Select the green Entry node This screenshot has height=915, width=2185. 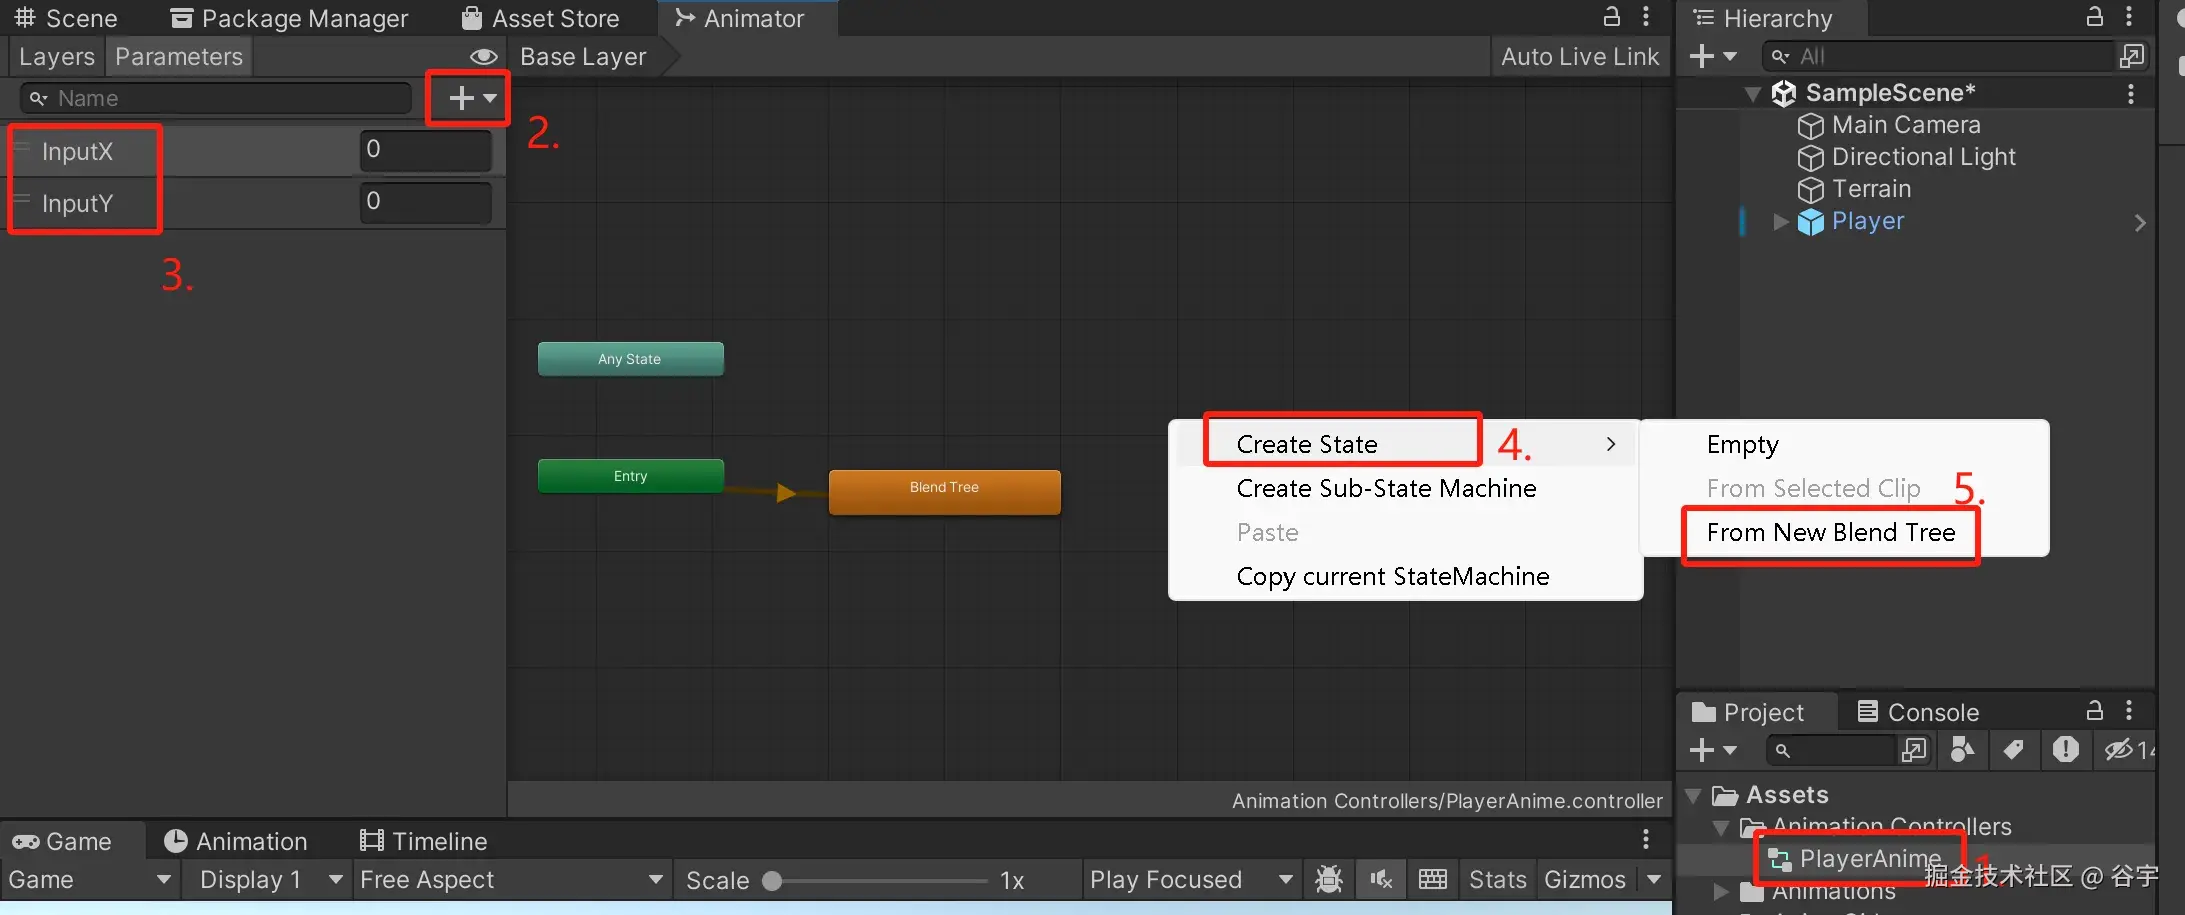630,476
